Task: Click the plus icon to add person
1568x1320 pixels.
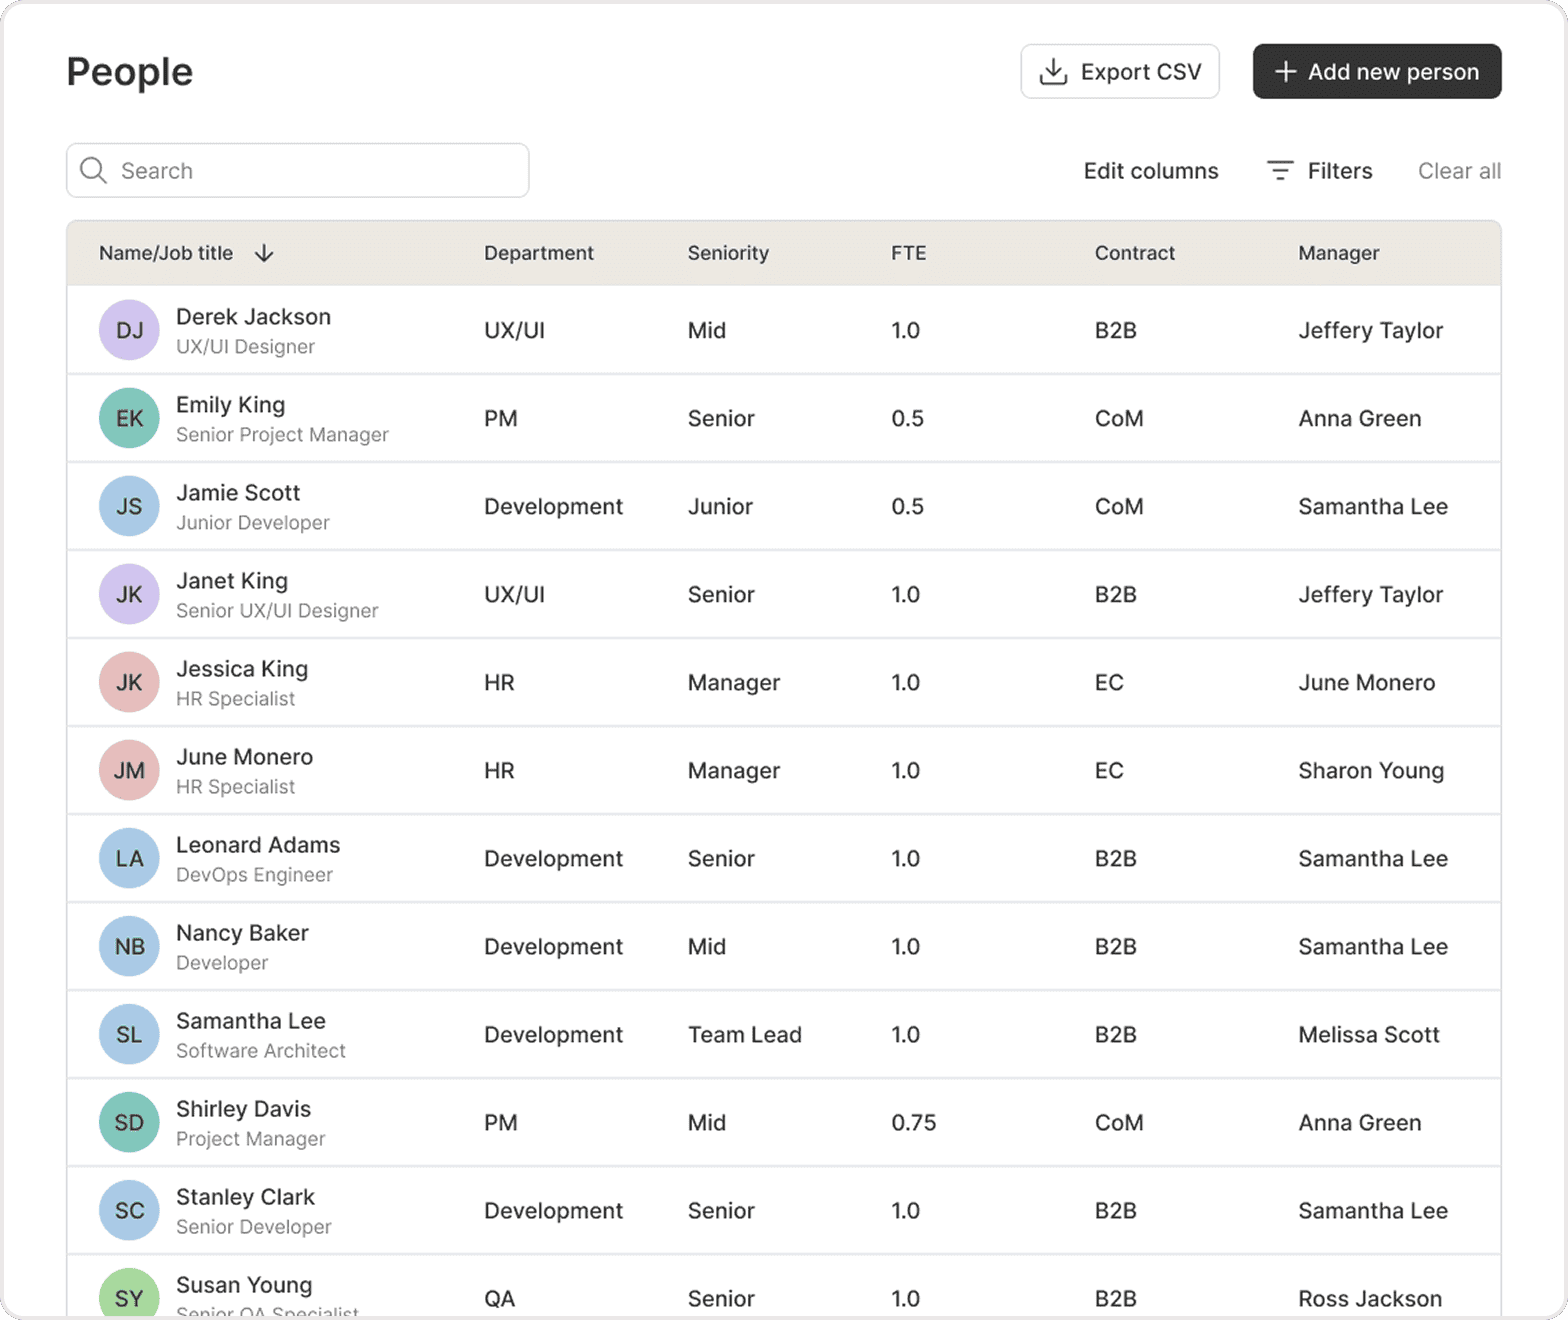Action: point(1286,72)
